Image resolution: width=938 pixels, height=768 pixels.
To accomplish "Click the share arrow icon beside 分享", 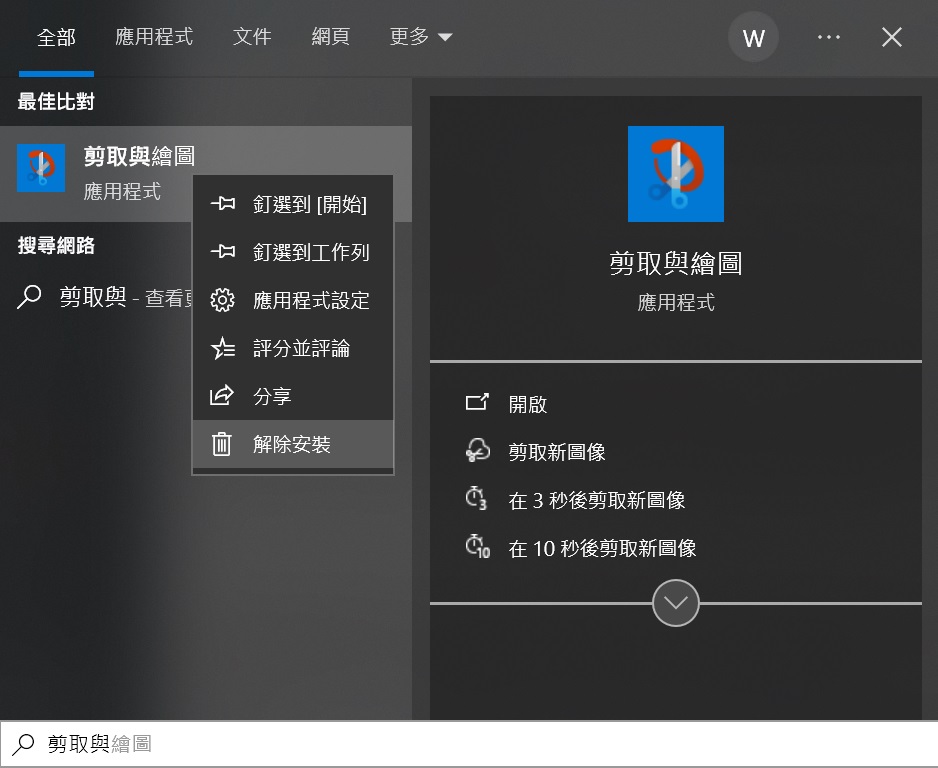I will click(222, 396).
